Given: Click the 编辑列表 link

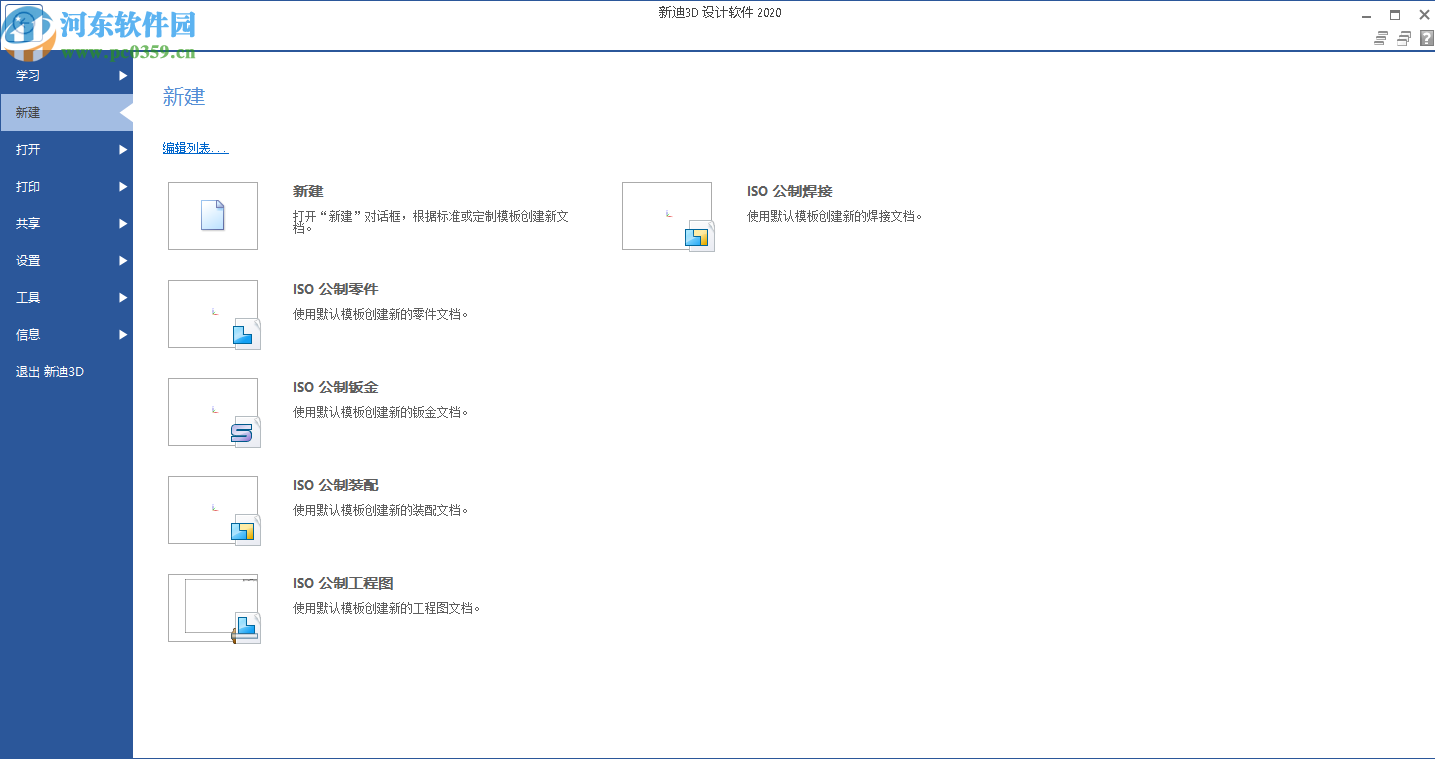Looking at the screenshot, I should point(193,147).
